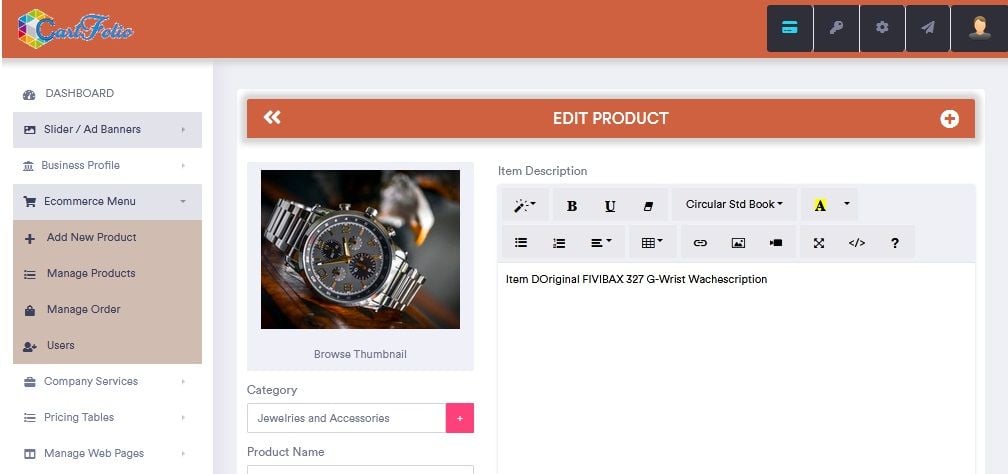The image size is (1008, 474).
Task: Click the plus circle icon in Edit Product bar
Action: [950, 119]
